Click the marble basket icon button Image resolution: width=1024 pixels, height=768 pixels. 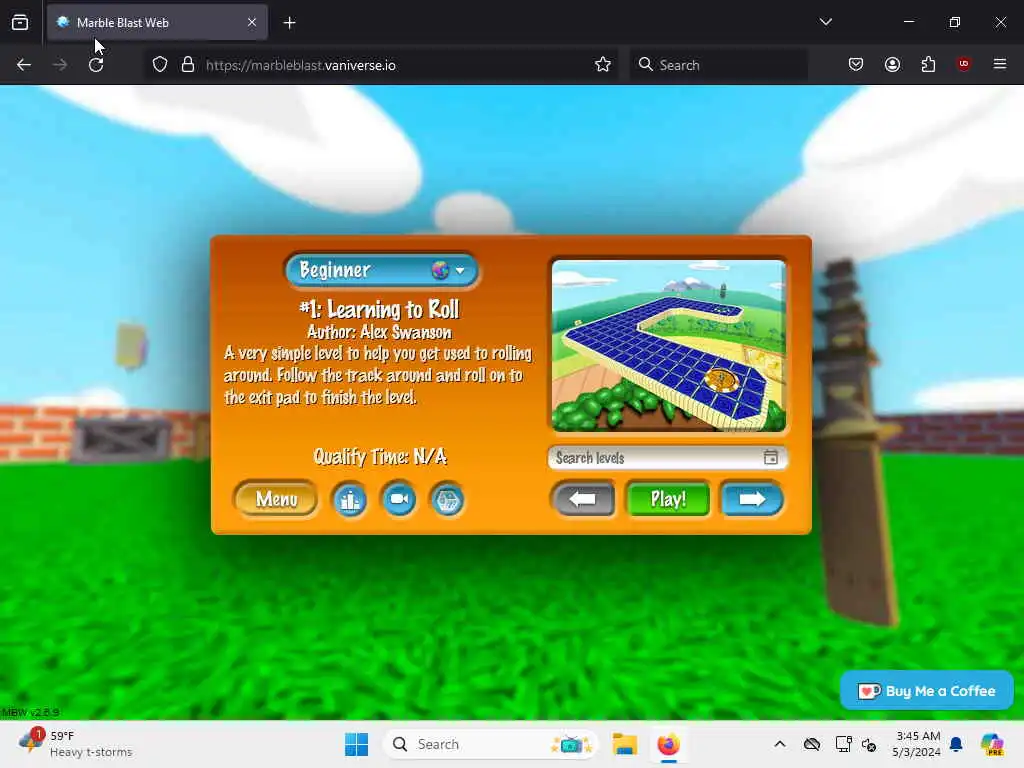click(x=447, y=500)
